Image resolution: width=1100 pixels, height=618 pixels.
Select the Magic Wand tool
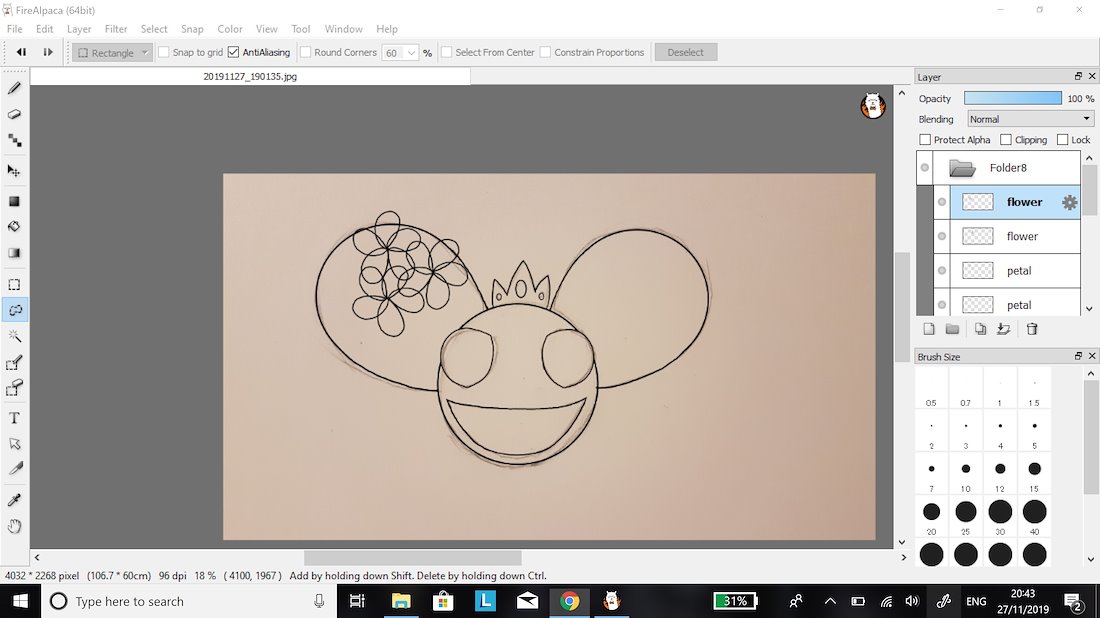[x=14, y=337]
